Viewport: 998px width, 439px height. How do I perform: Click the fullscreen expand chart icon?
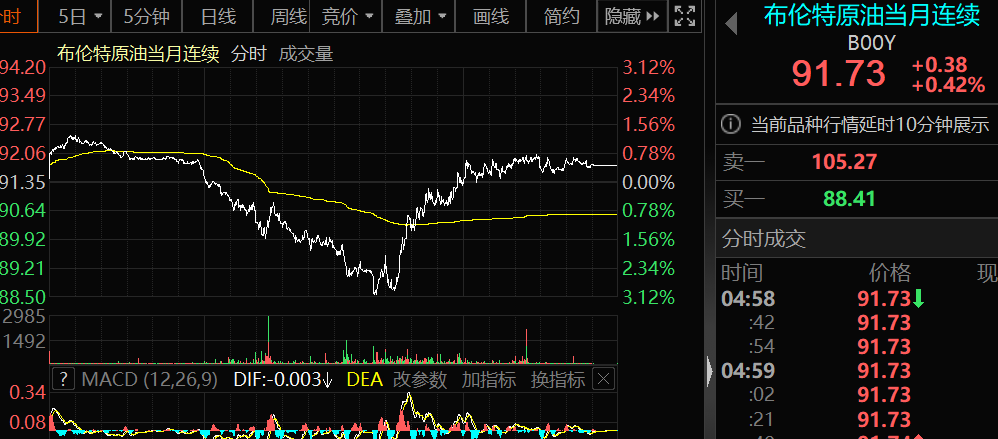click(x=685, y=16)
